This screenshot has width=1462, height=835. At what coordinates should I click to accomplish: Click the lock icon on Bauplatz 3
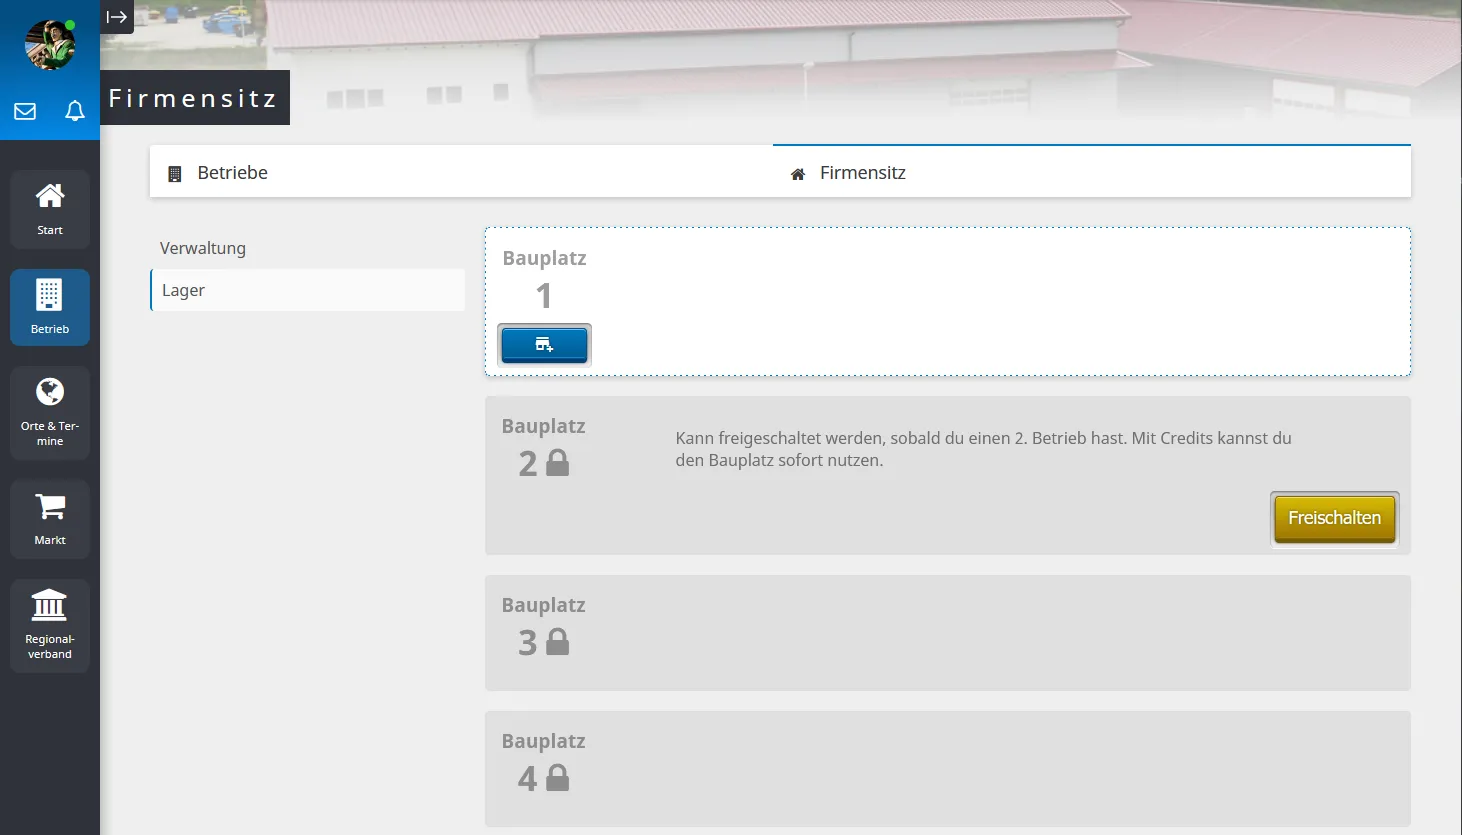tap(558, 642)
